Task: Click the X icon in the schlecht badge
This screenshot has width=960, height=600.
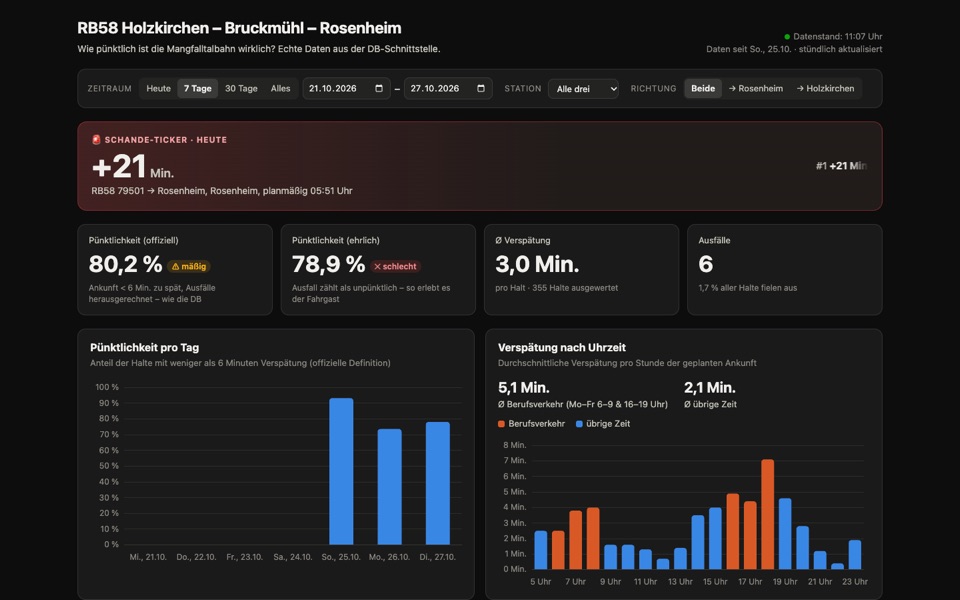Action: click(x=377, y=266)
